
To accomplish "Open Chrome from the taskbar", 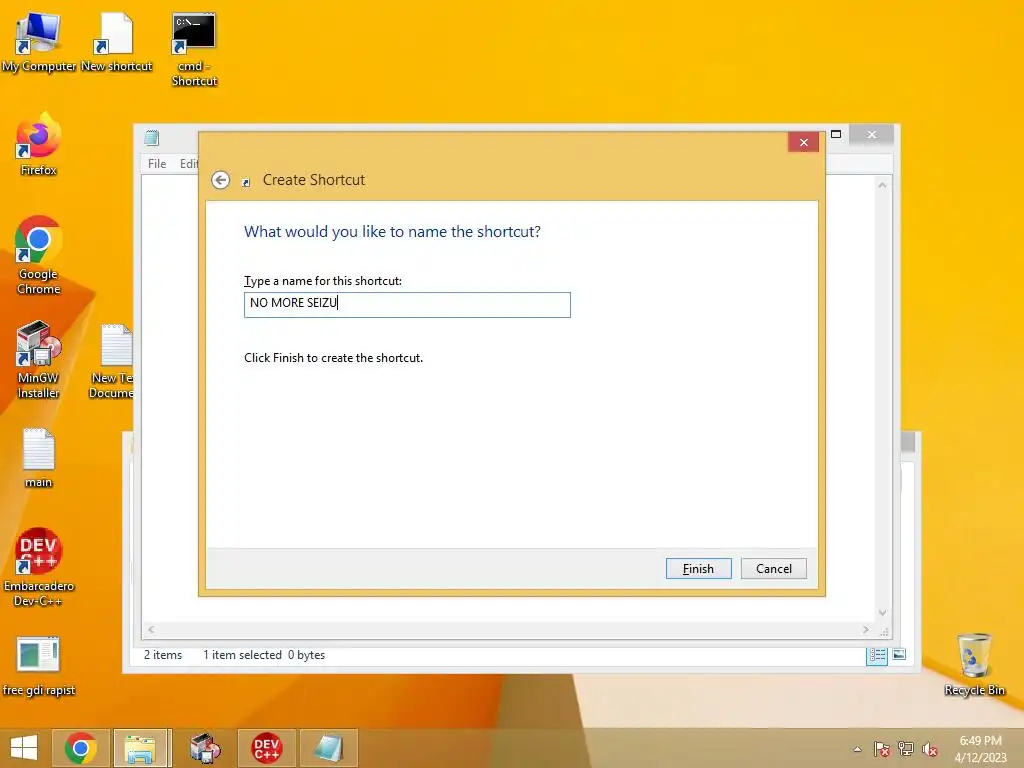I will click(x=80, y=748).
